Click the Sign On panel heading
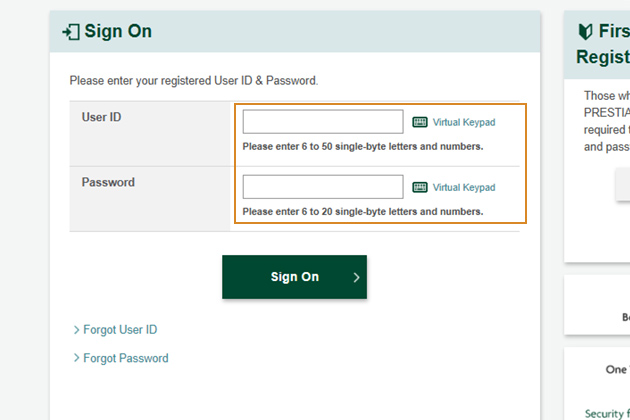This screenshot has height=420, width=630. tap(118, 32)
